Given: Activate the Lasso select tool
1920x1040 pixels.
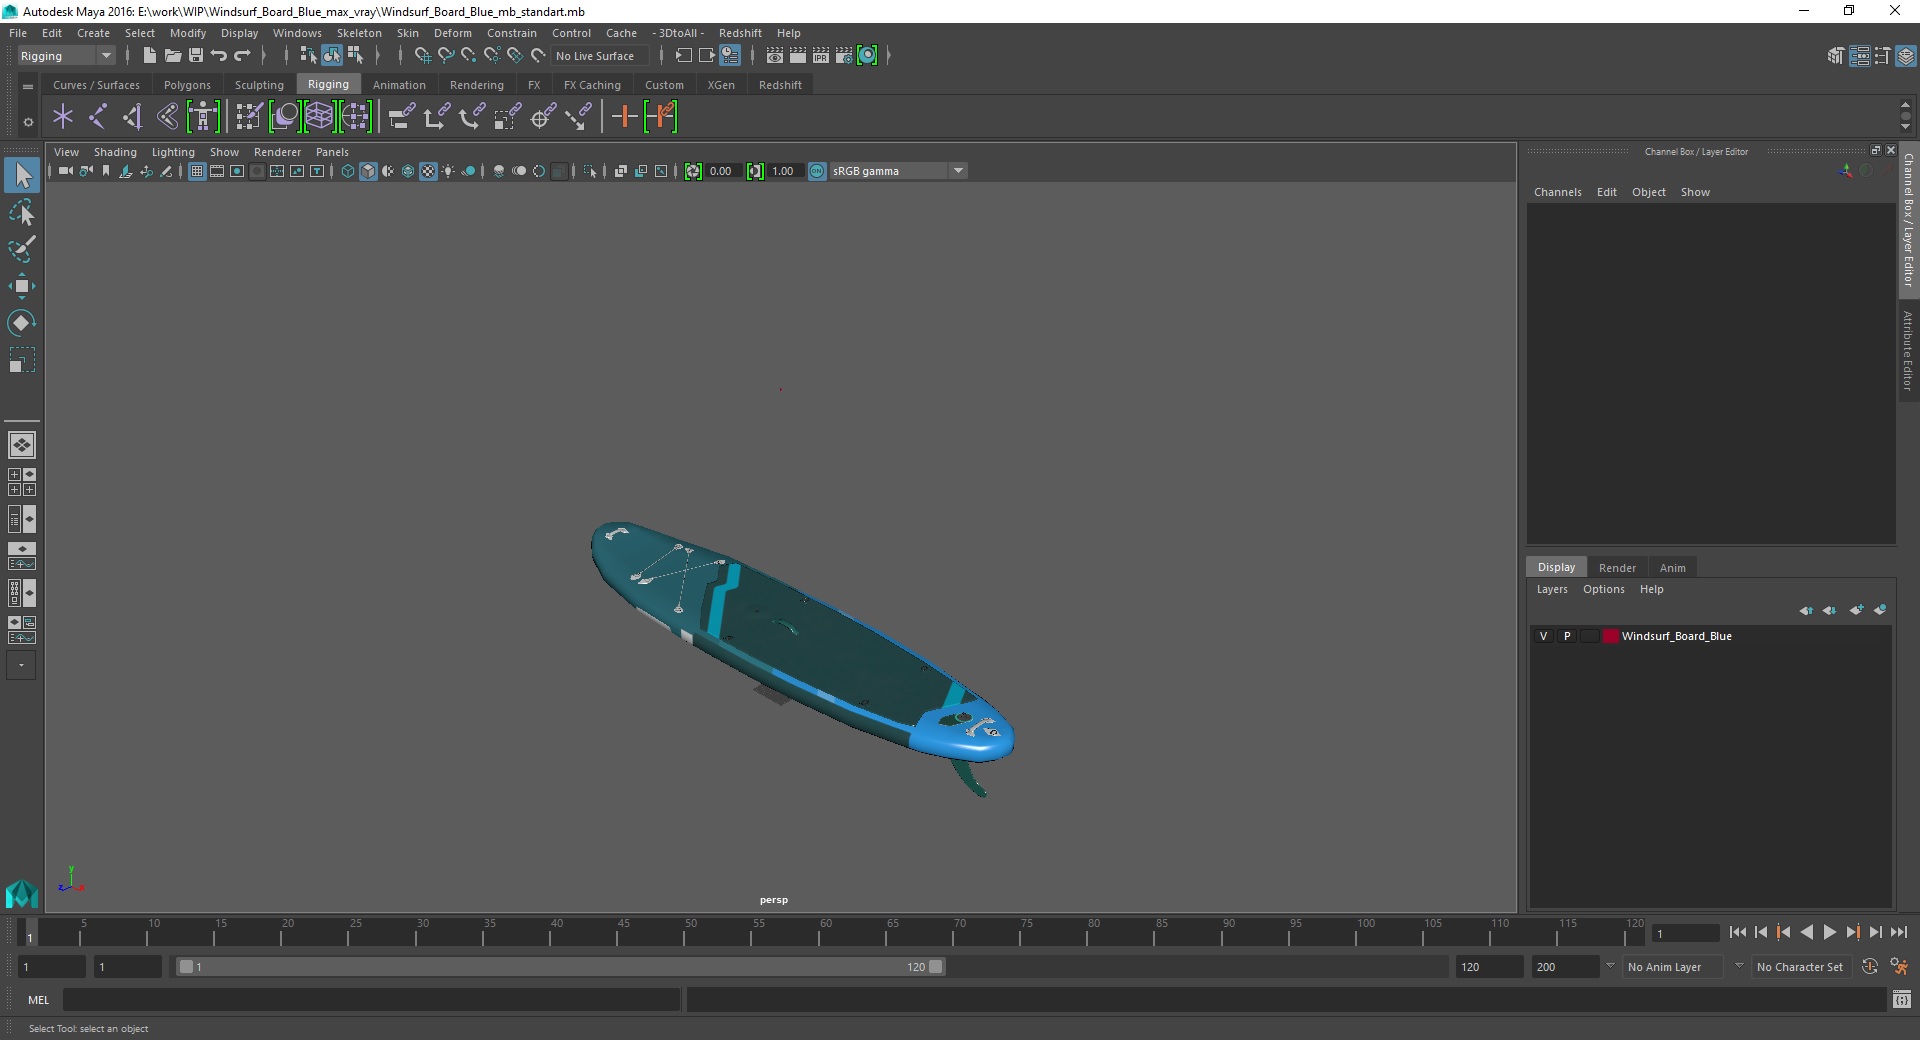Looking at the screenshot, I should pos(22,213).
